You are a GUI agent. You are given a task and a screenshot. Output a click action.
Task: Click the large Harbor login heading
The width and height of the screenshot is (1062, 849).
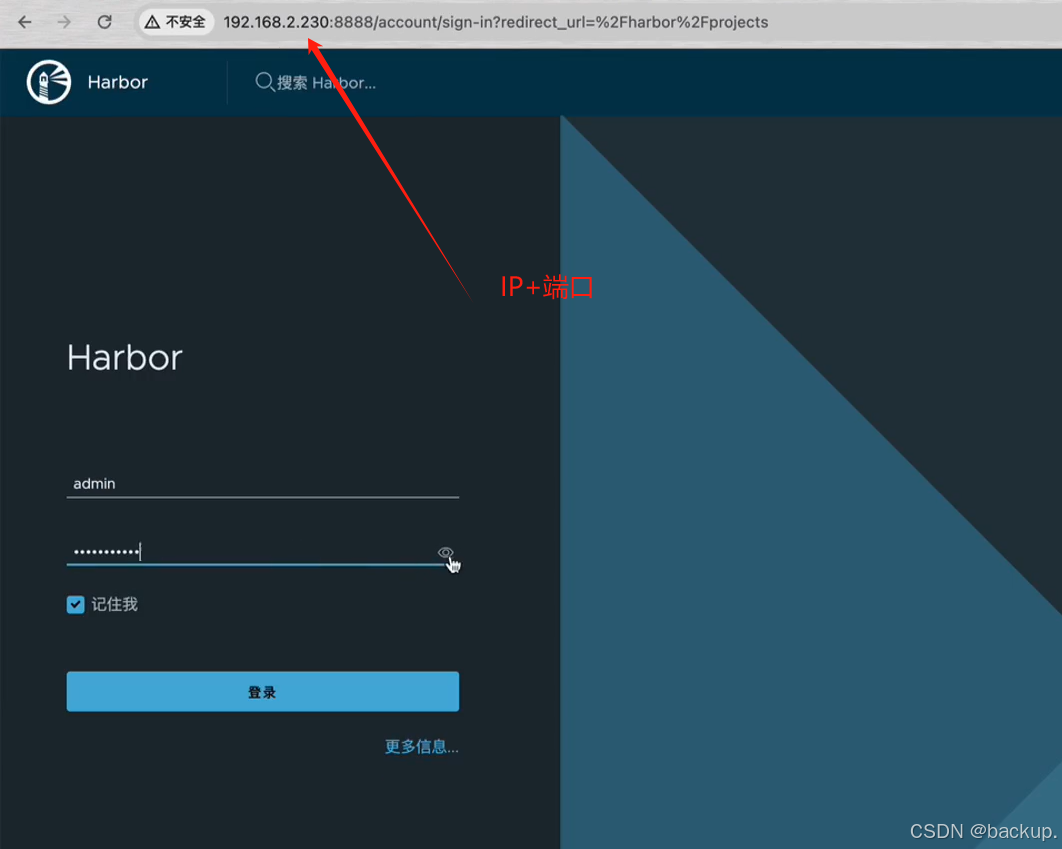[125, 357]
